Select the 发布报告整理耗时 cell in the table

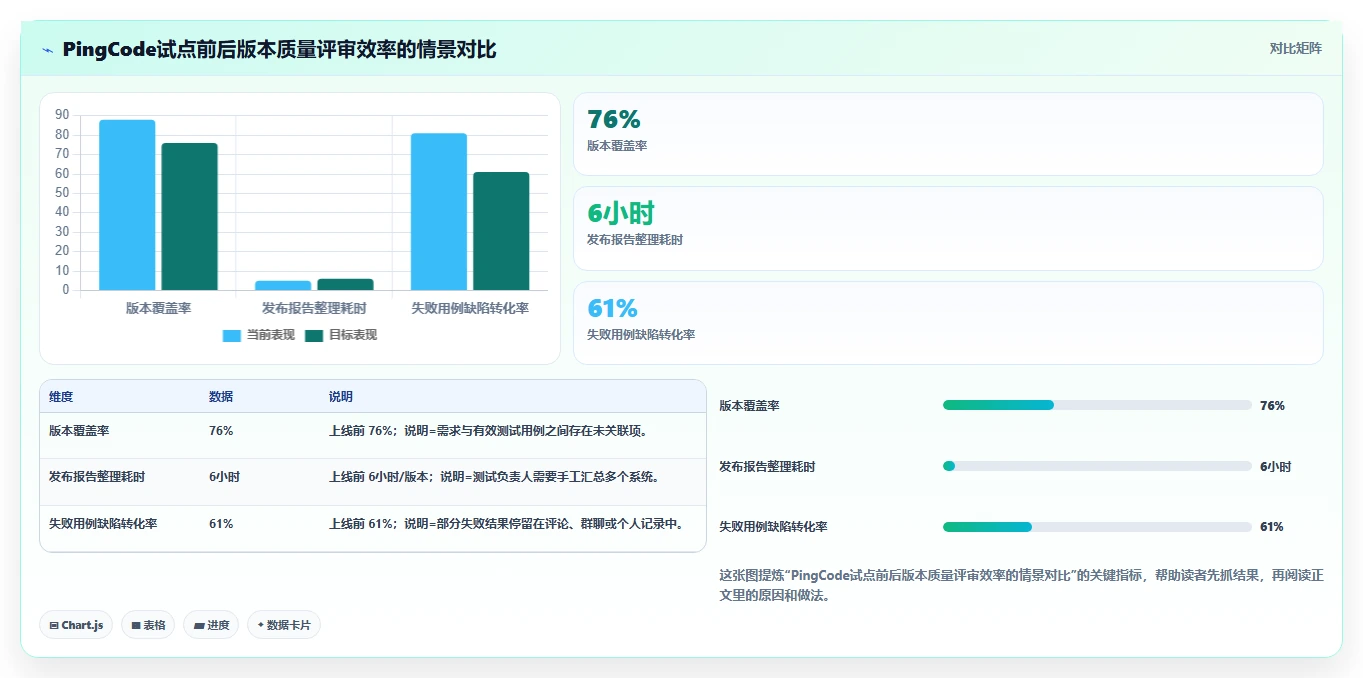(97, 477)
